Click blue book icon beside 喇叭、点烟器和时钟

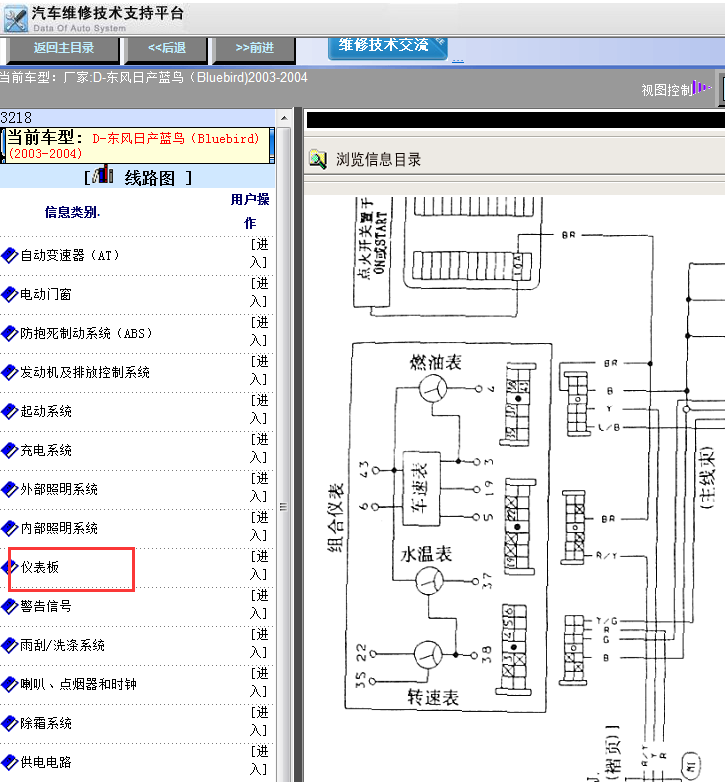point(9,684)
